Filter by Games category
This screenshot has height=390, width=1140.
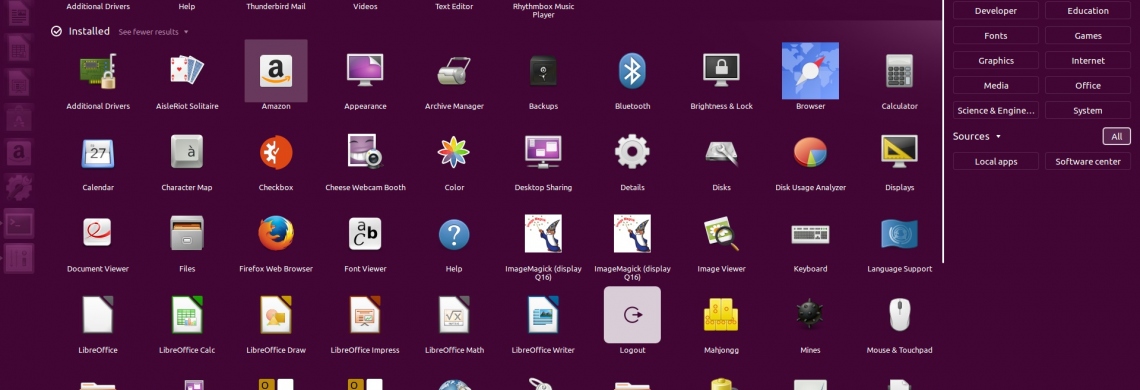1088,36
